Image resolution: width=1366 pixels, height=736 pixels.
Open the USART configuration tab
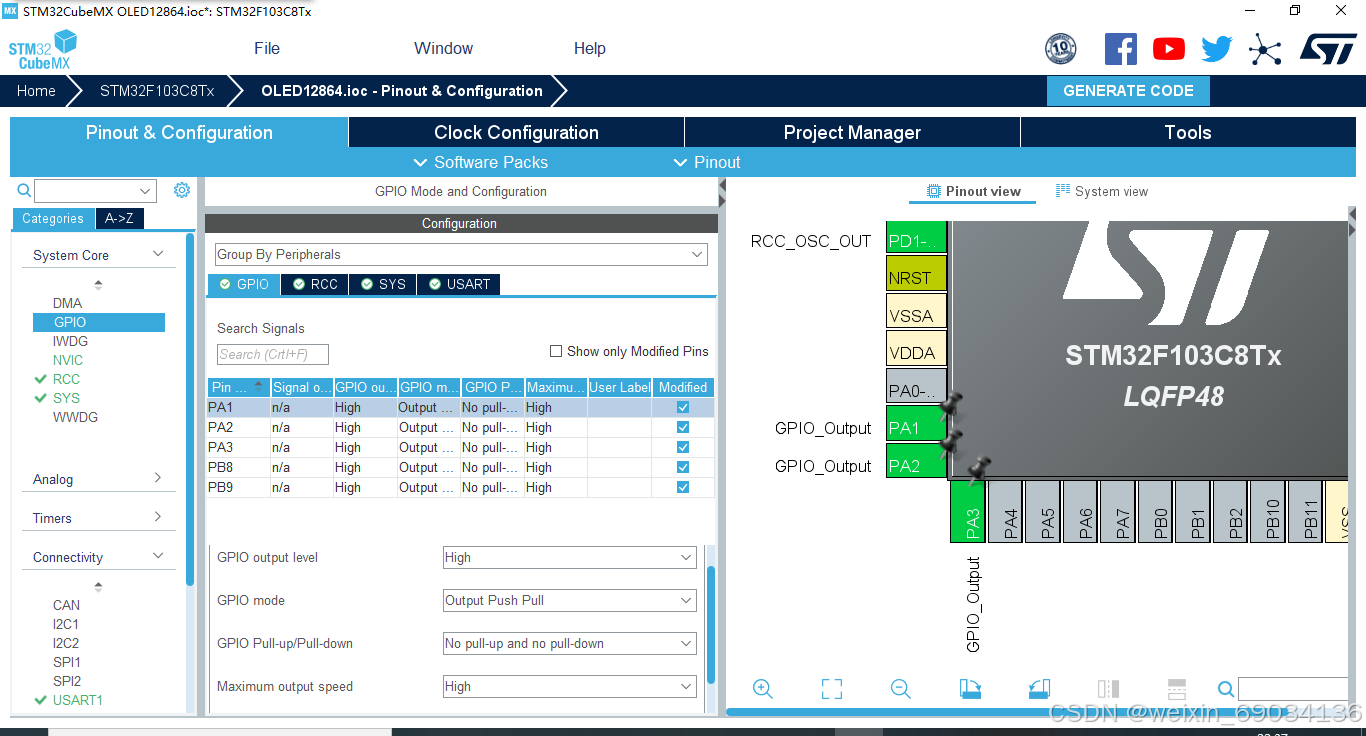pos(459,284)
